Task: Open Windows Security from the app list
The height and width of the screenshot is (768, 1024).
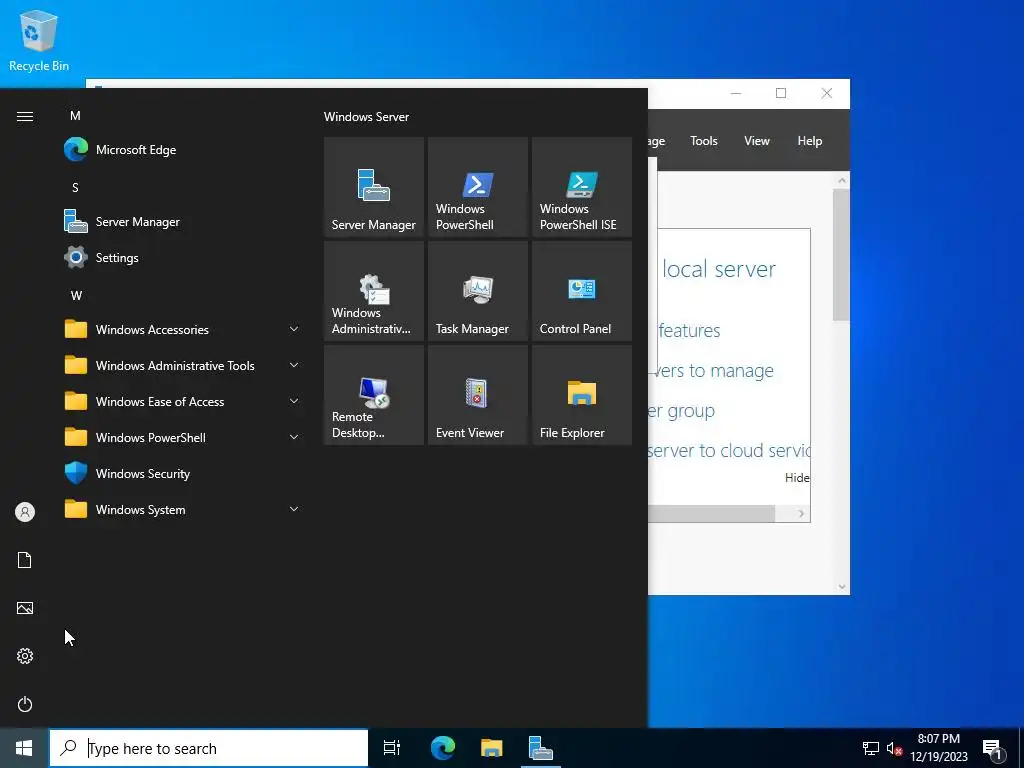Action: (x=183, y=473)
